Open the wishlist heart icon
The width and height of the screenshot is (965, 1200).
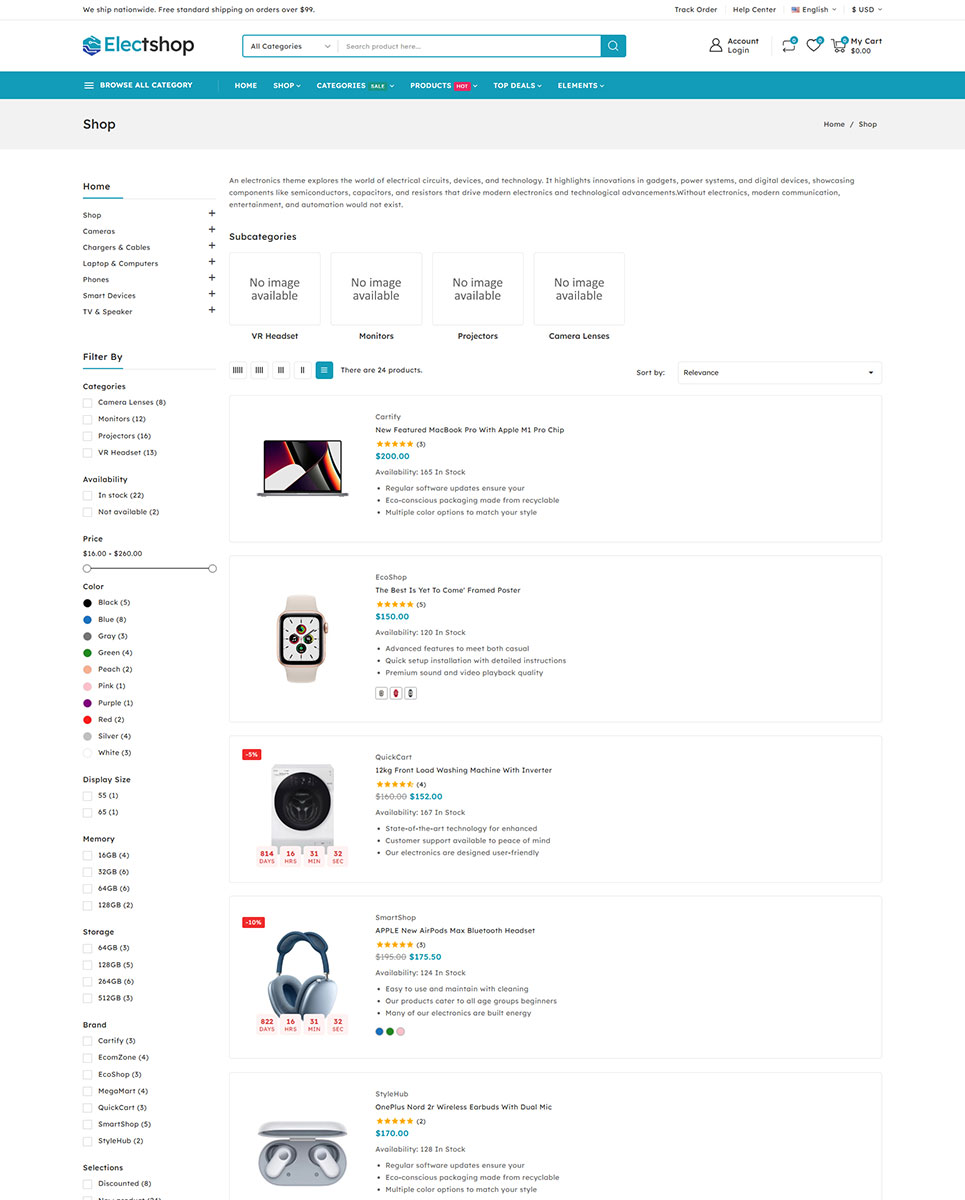[814, 45]
